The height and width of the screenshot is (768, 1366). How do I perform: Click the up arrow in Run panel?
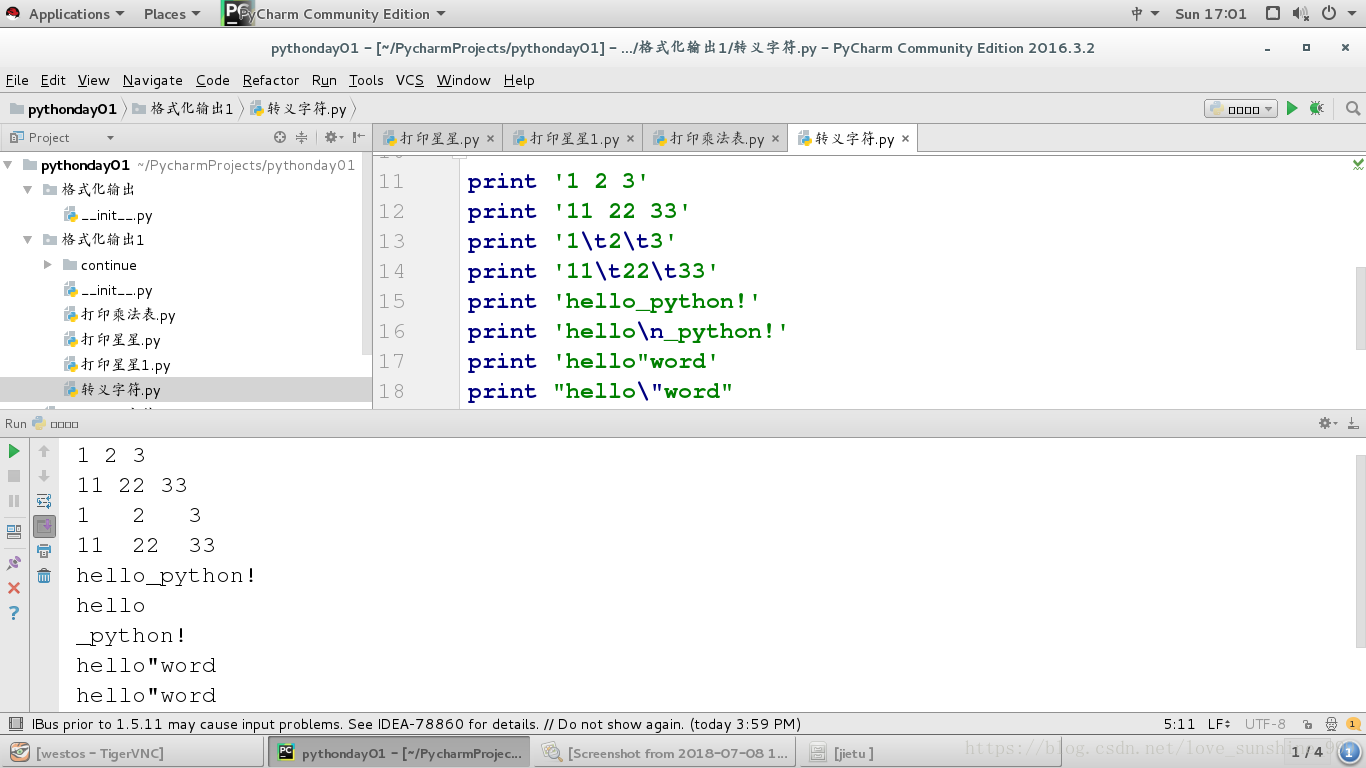coord(44,452)
